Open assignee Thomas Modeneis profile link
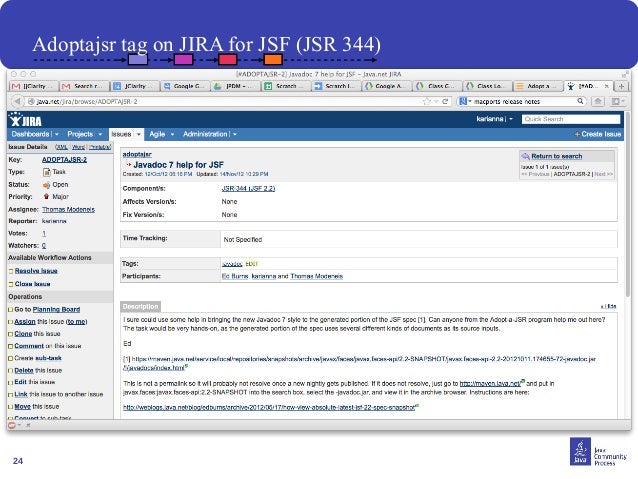 click(68, 210)
